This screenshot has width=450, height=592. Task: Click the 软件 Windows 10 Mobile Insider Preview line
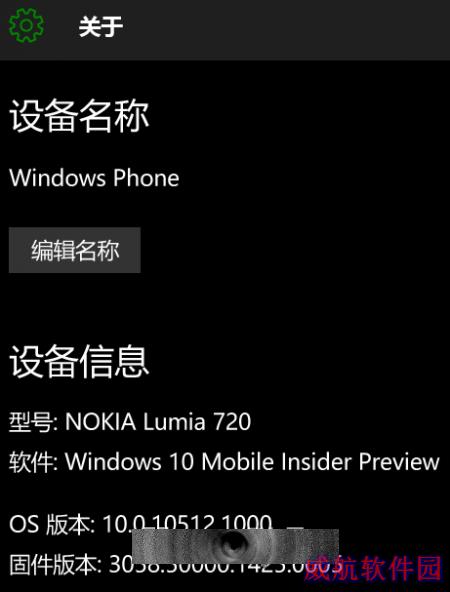pyautogui.click(x=224, y=461)
